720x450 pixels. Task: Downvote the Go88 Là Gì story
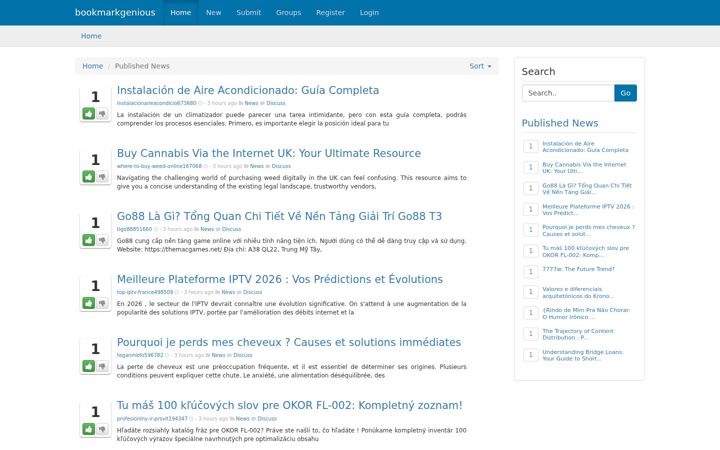(102, 240)
